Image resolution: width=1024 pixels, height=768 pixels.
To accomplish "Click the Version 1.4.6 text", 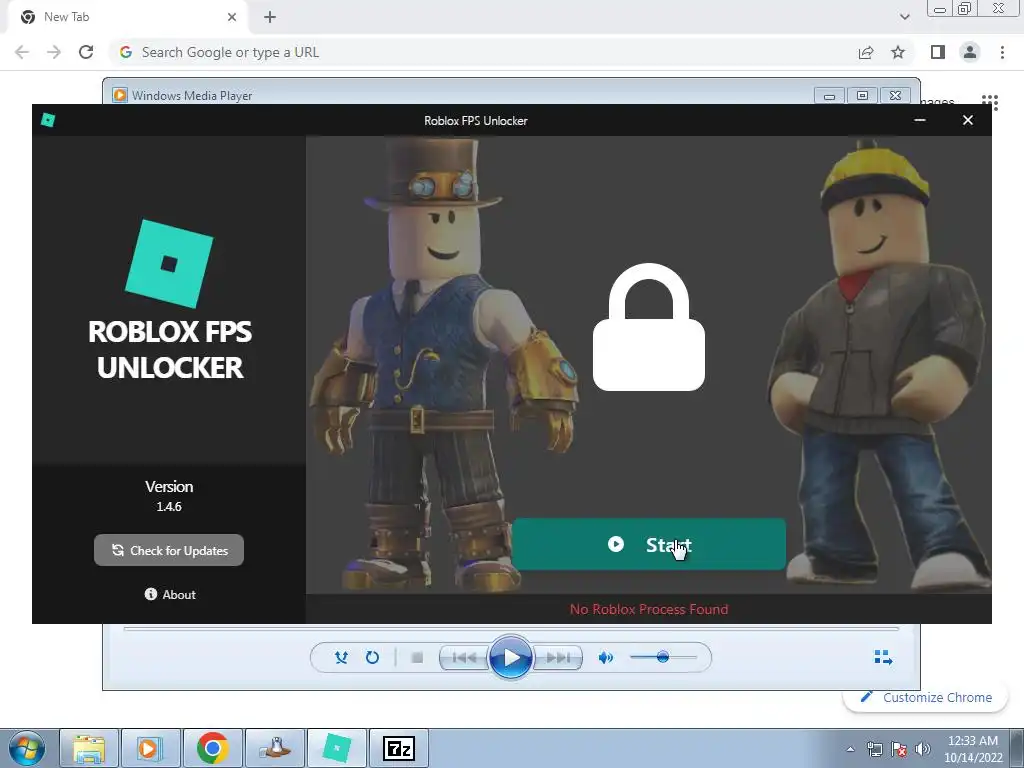I will point(169,496).
